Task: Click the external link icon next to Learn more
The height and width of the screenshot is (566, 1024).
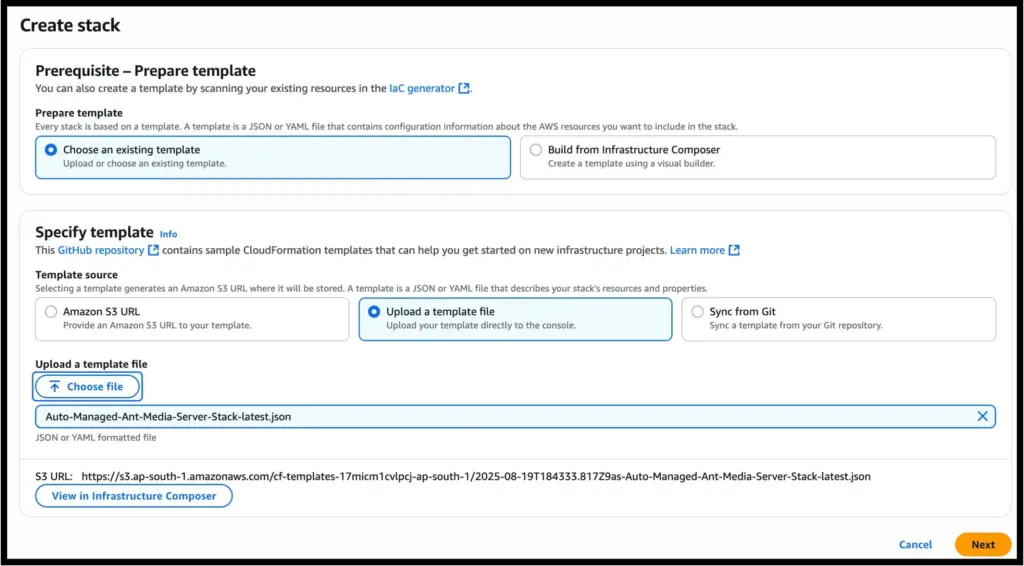Action: tap(734, 250)
